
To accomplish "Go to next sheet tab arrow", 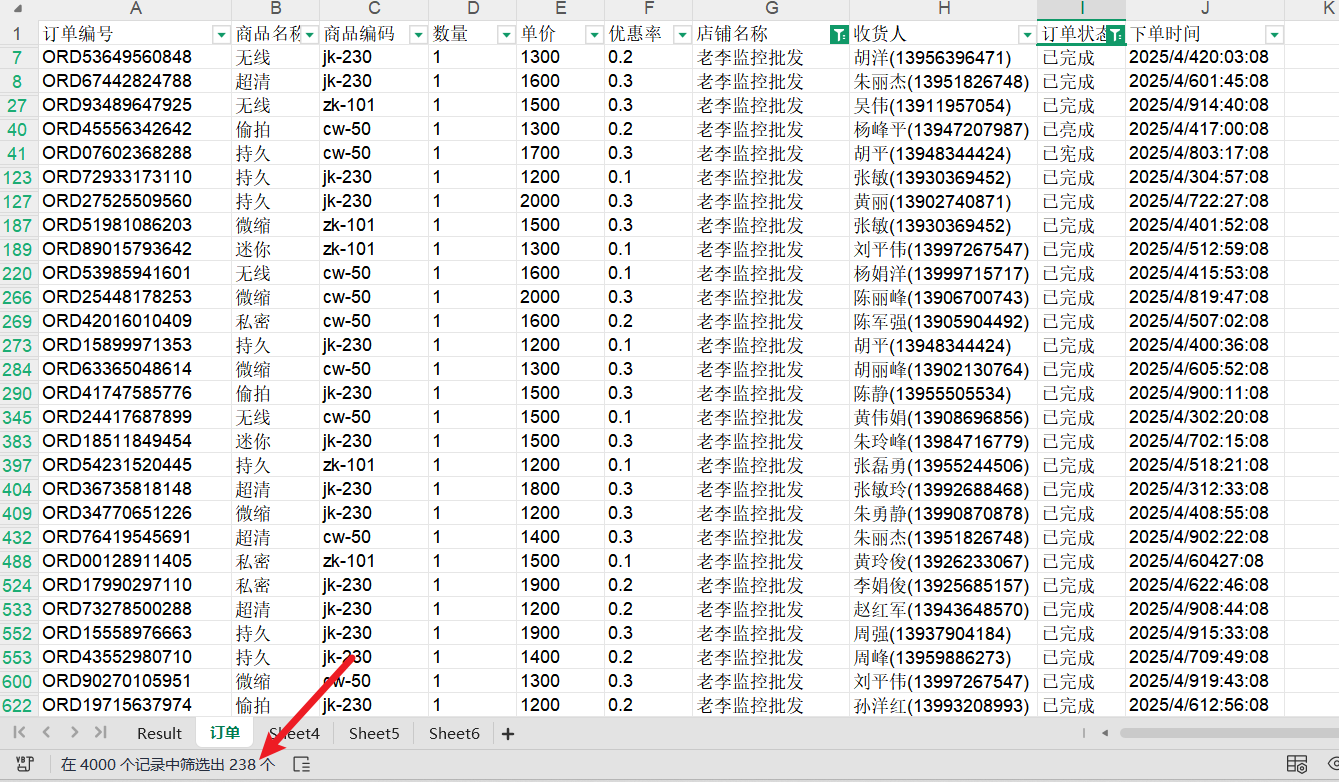I will (73, 734).
